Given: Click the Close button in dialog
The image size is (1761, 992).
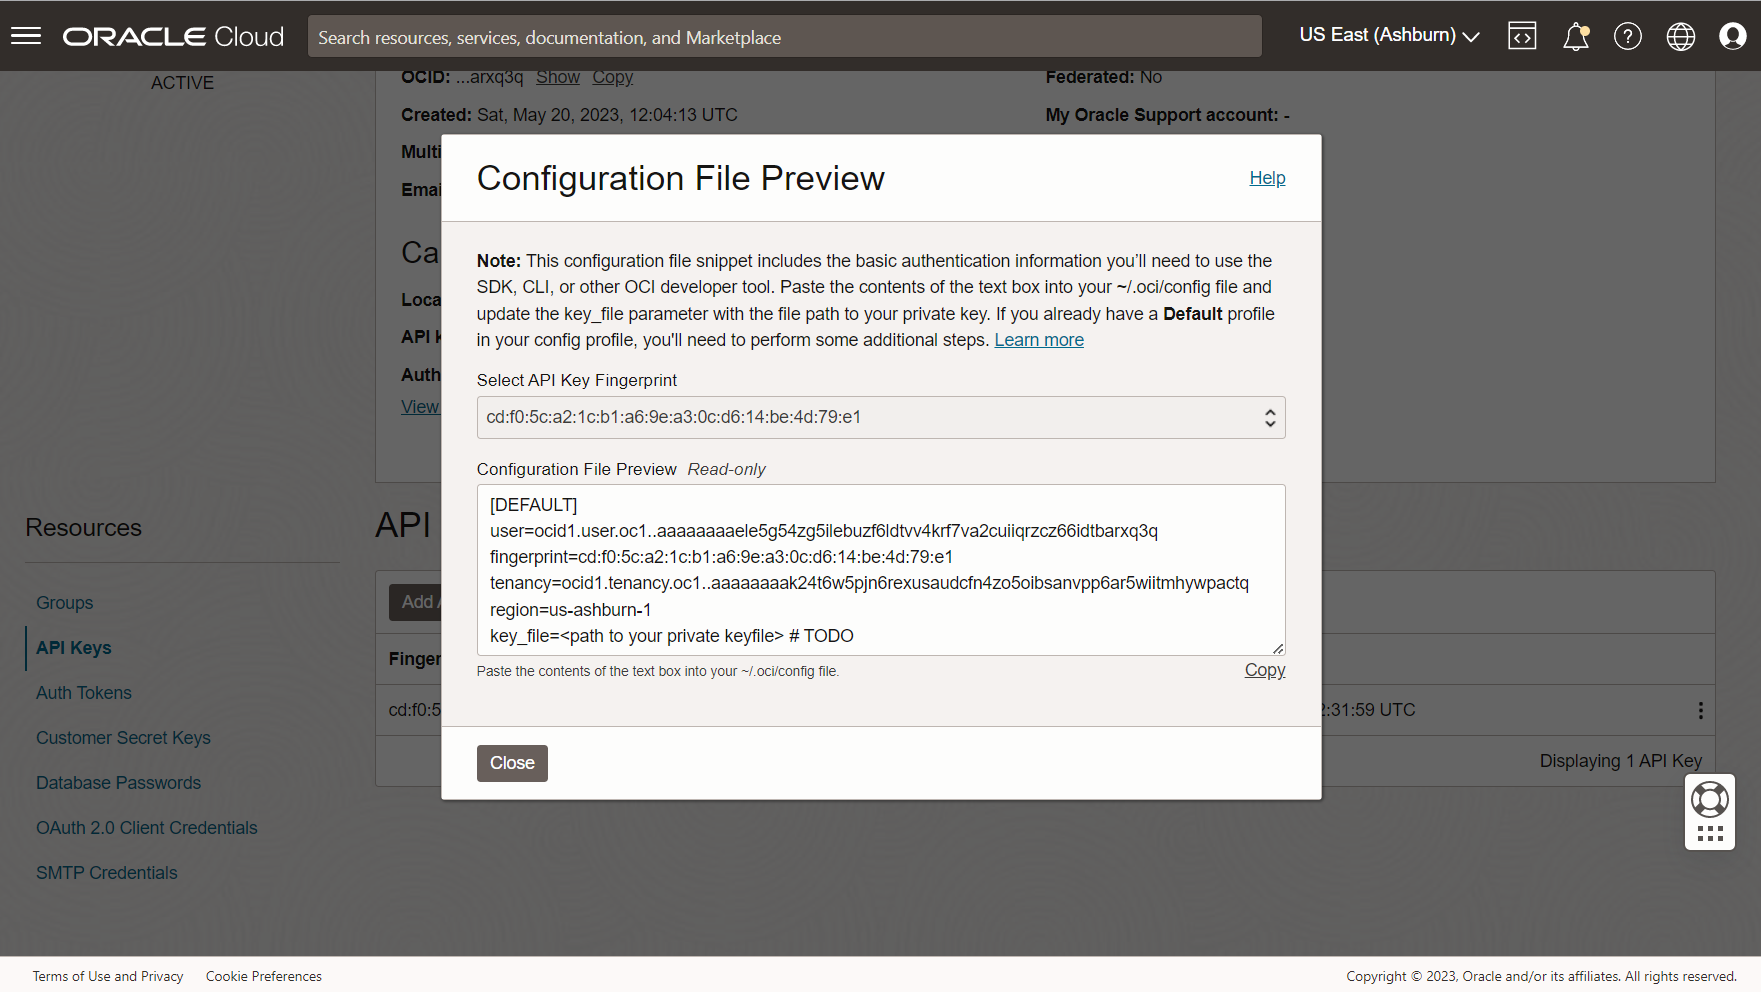Looking at the screenshot, I should click(512, 763).
